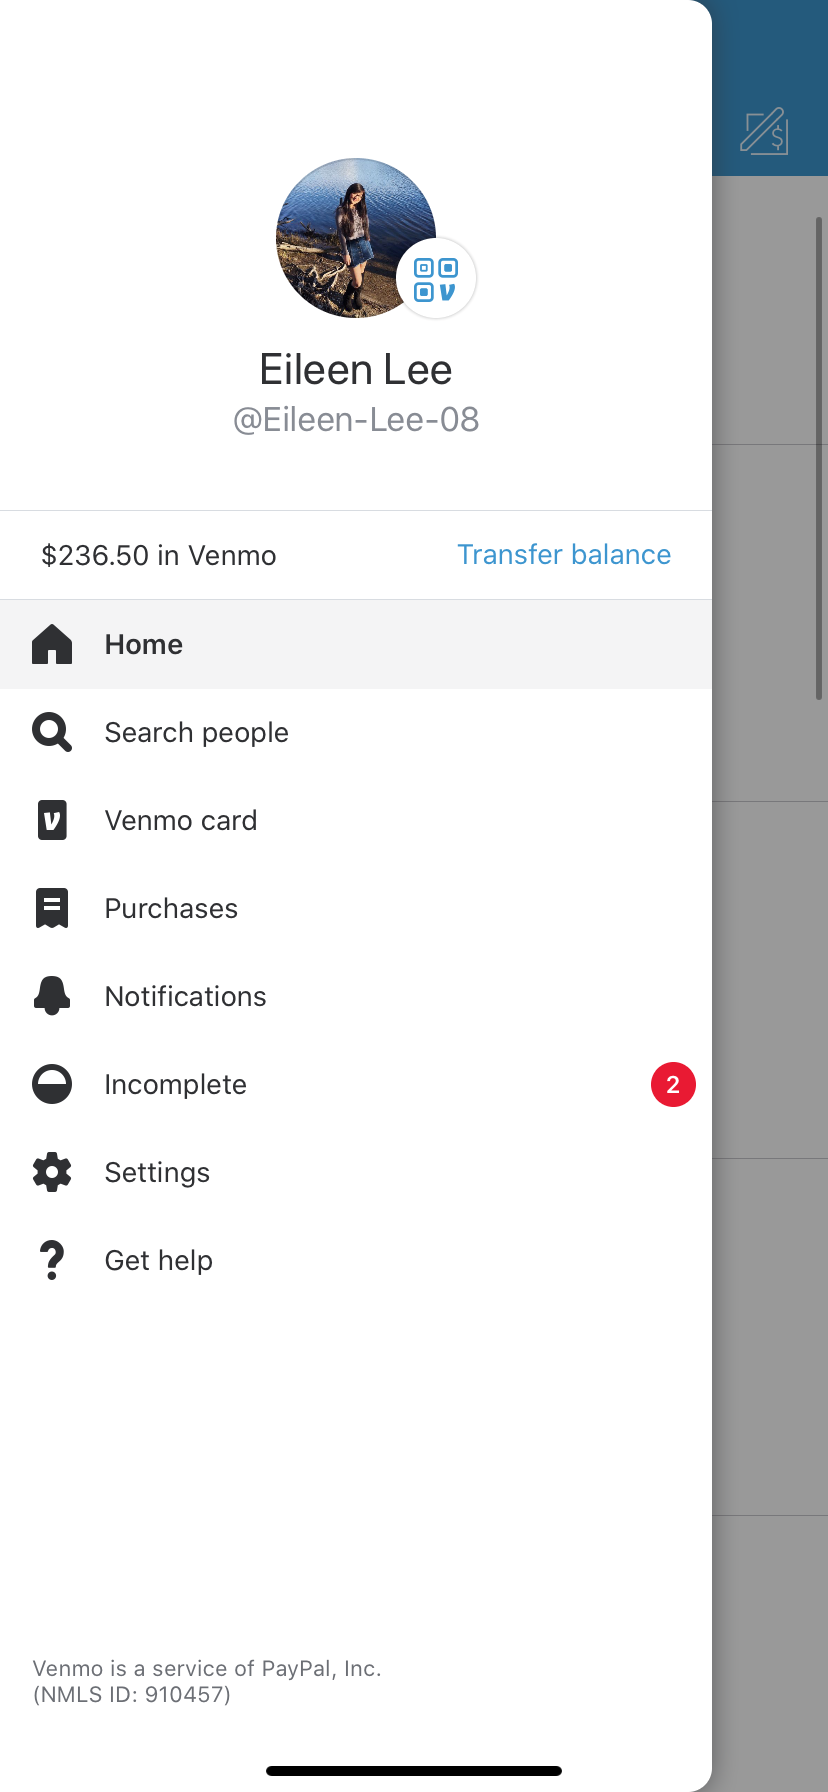The width and height of the screenshot is (828, 1792).
Task: Tap the Transfer balance link
Action: pyautogui.click(x=564, y=555)
